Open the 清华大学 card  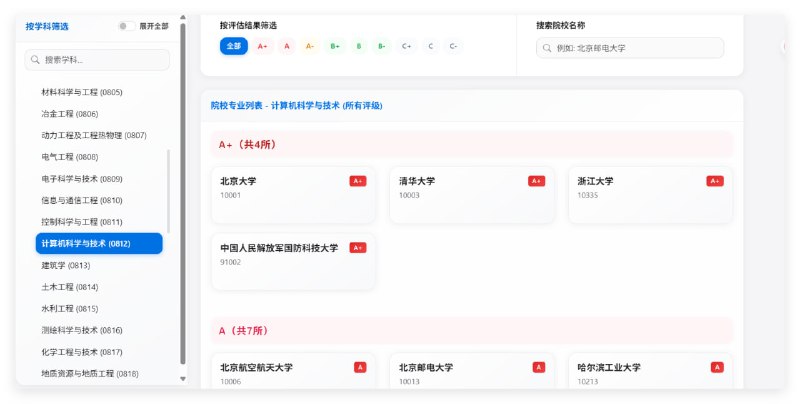[472, 195]
